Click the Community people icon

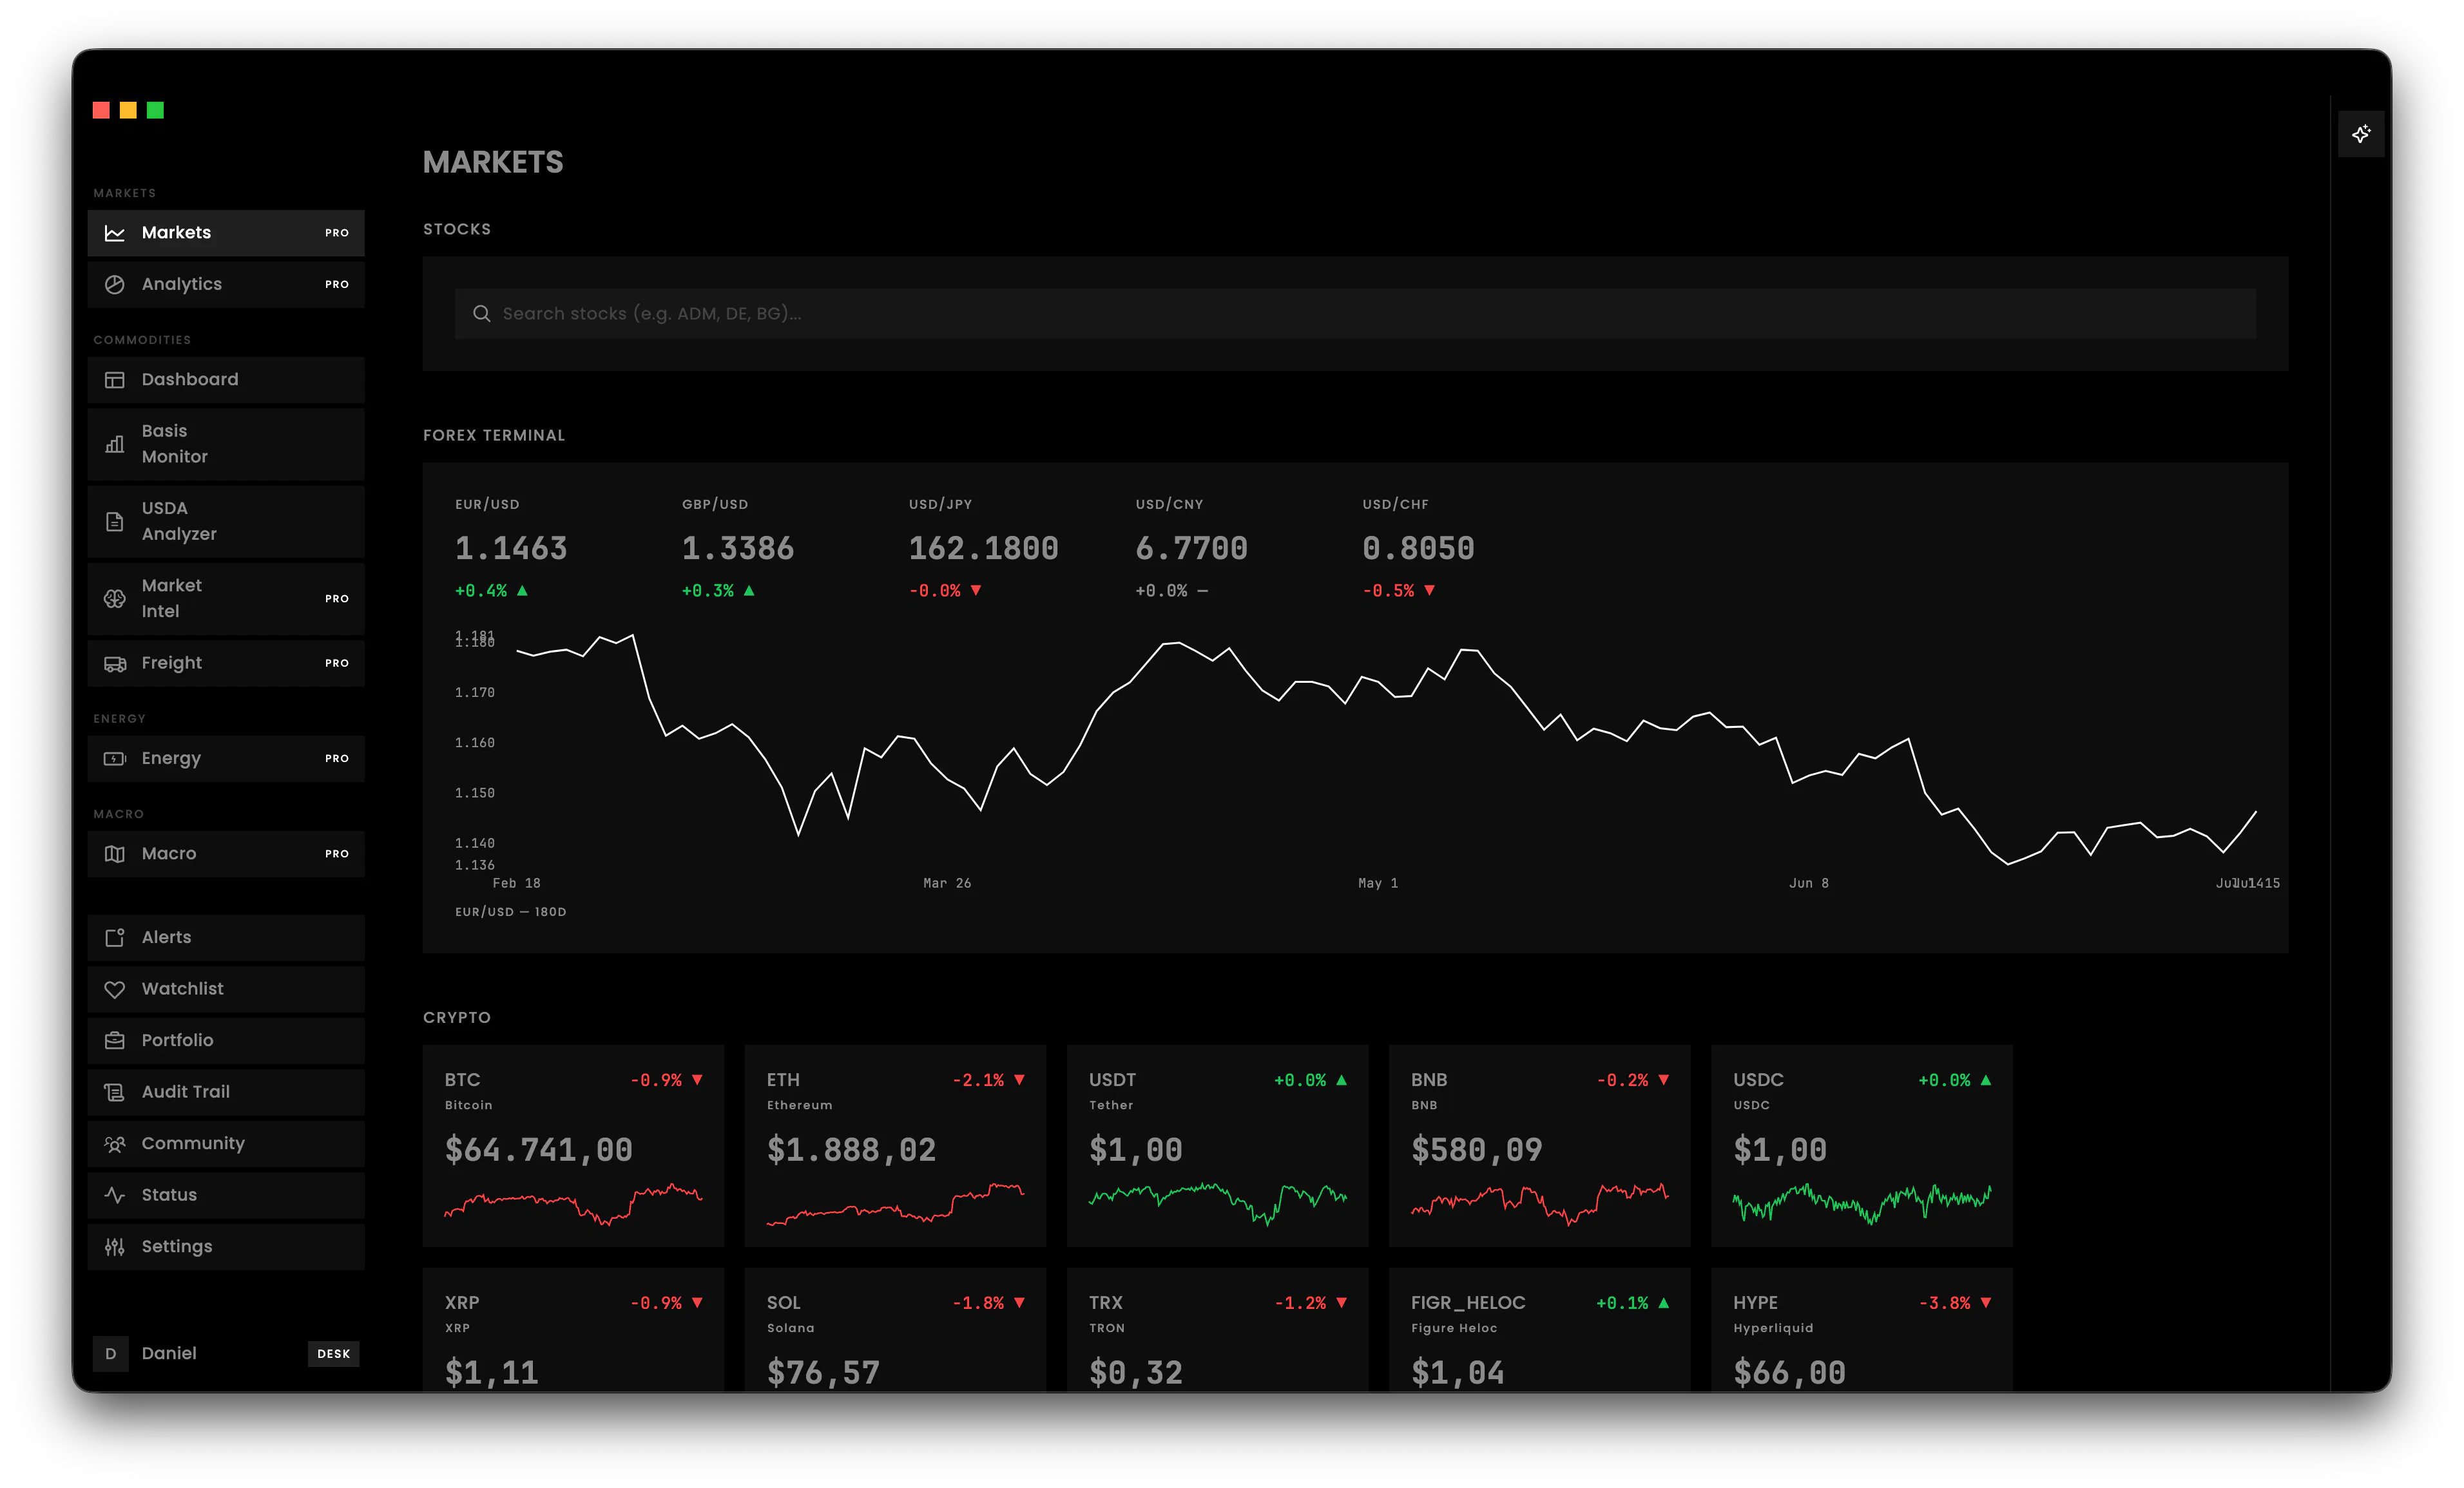115,1144
